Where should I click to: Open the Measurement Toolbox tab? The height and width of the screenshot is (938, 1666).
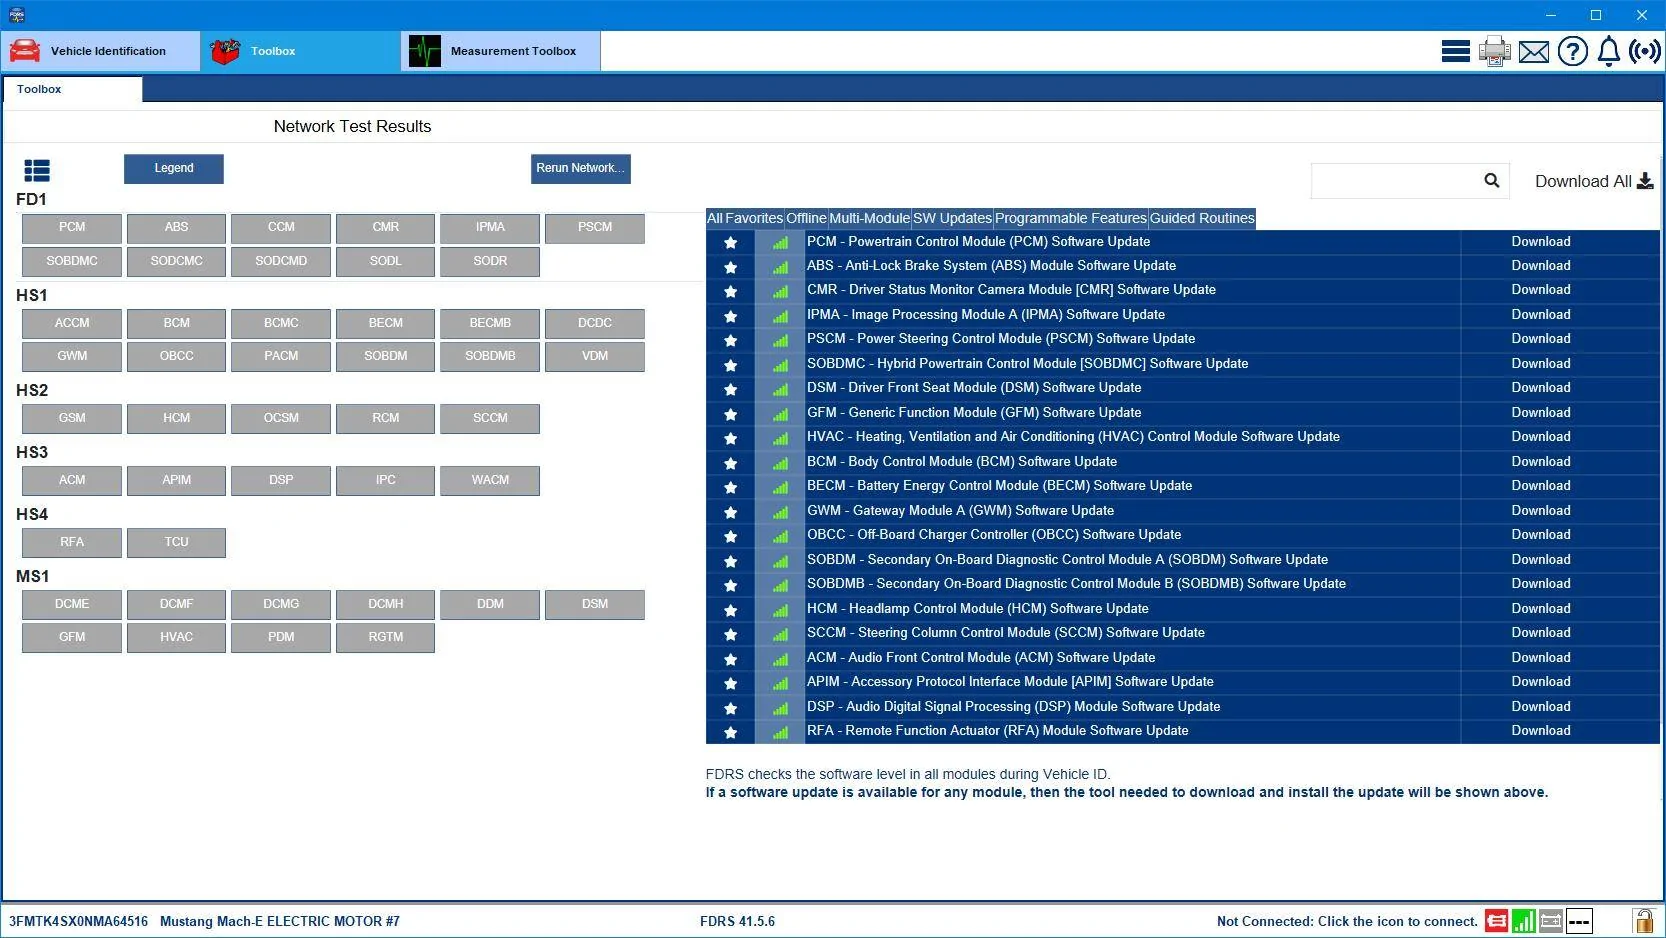[501, 51]
